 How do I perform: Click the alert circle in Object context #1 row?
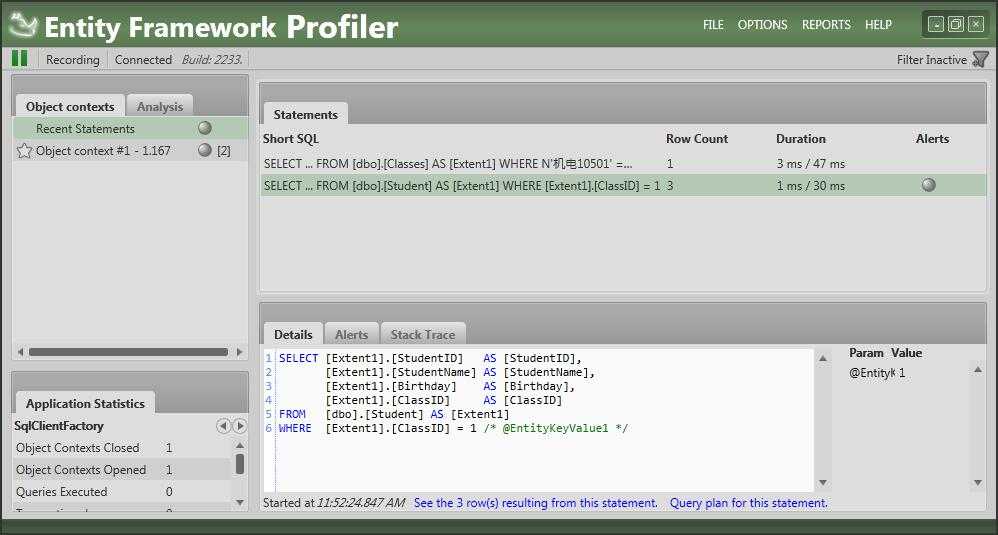point(204,150)
